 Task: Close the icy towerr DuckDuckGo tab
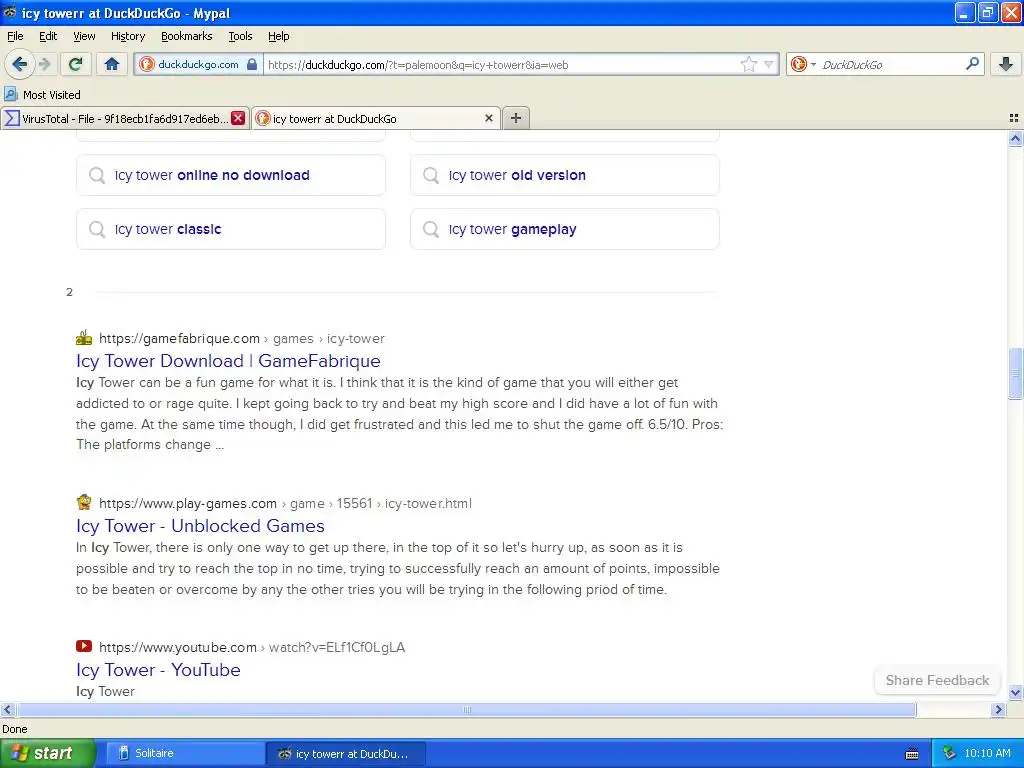point(488,118)
